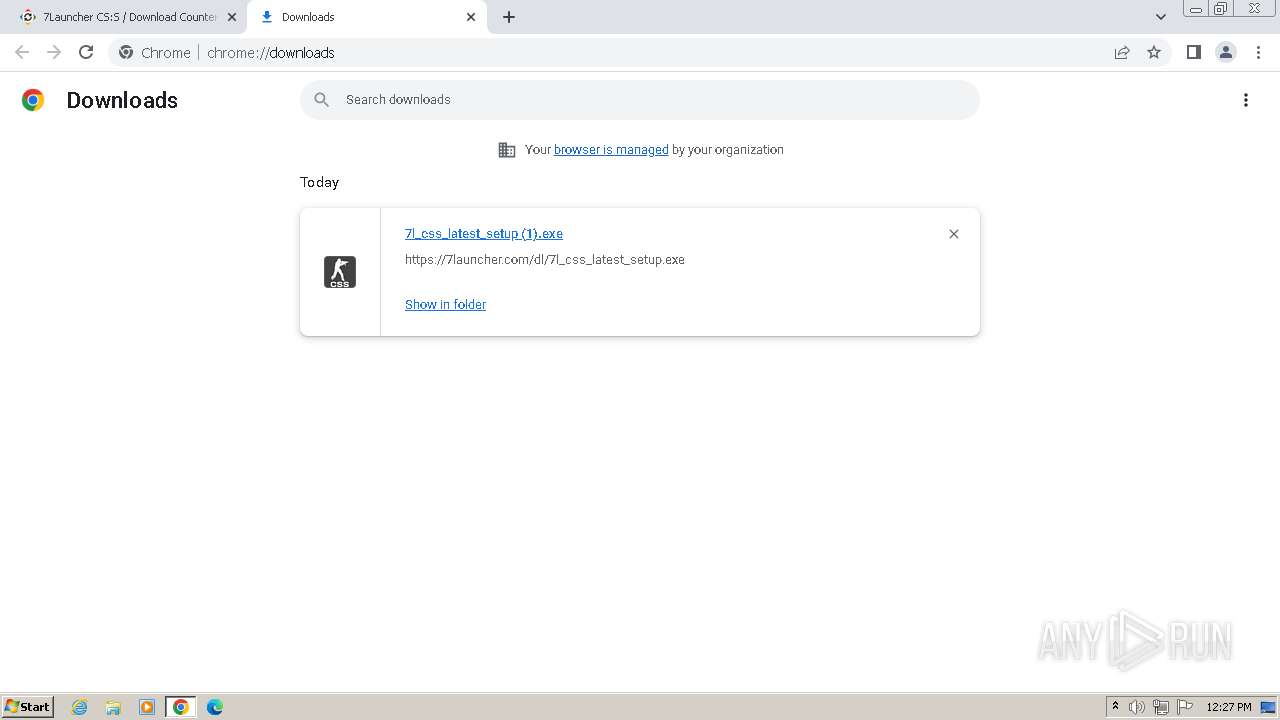Remove 7l_css_latest_setup download from list
The height and width of the screenshot is (720, 1280).
tap(954, 234)
